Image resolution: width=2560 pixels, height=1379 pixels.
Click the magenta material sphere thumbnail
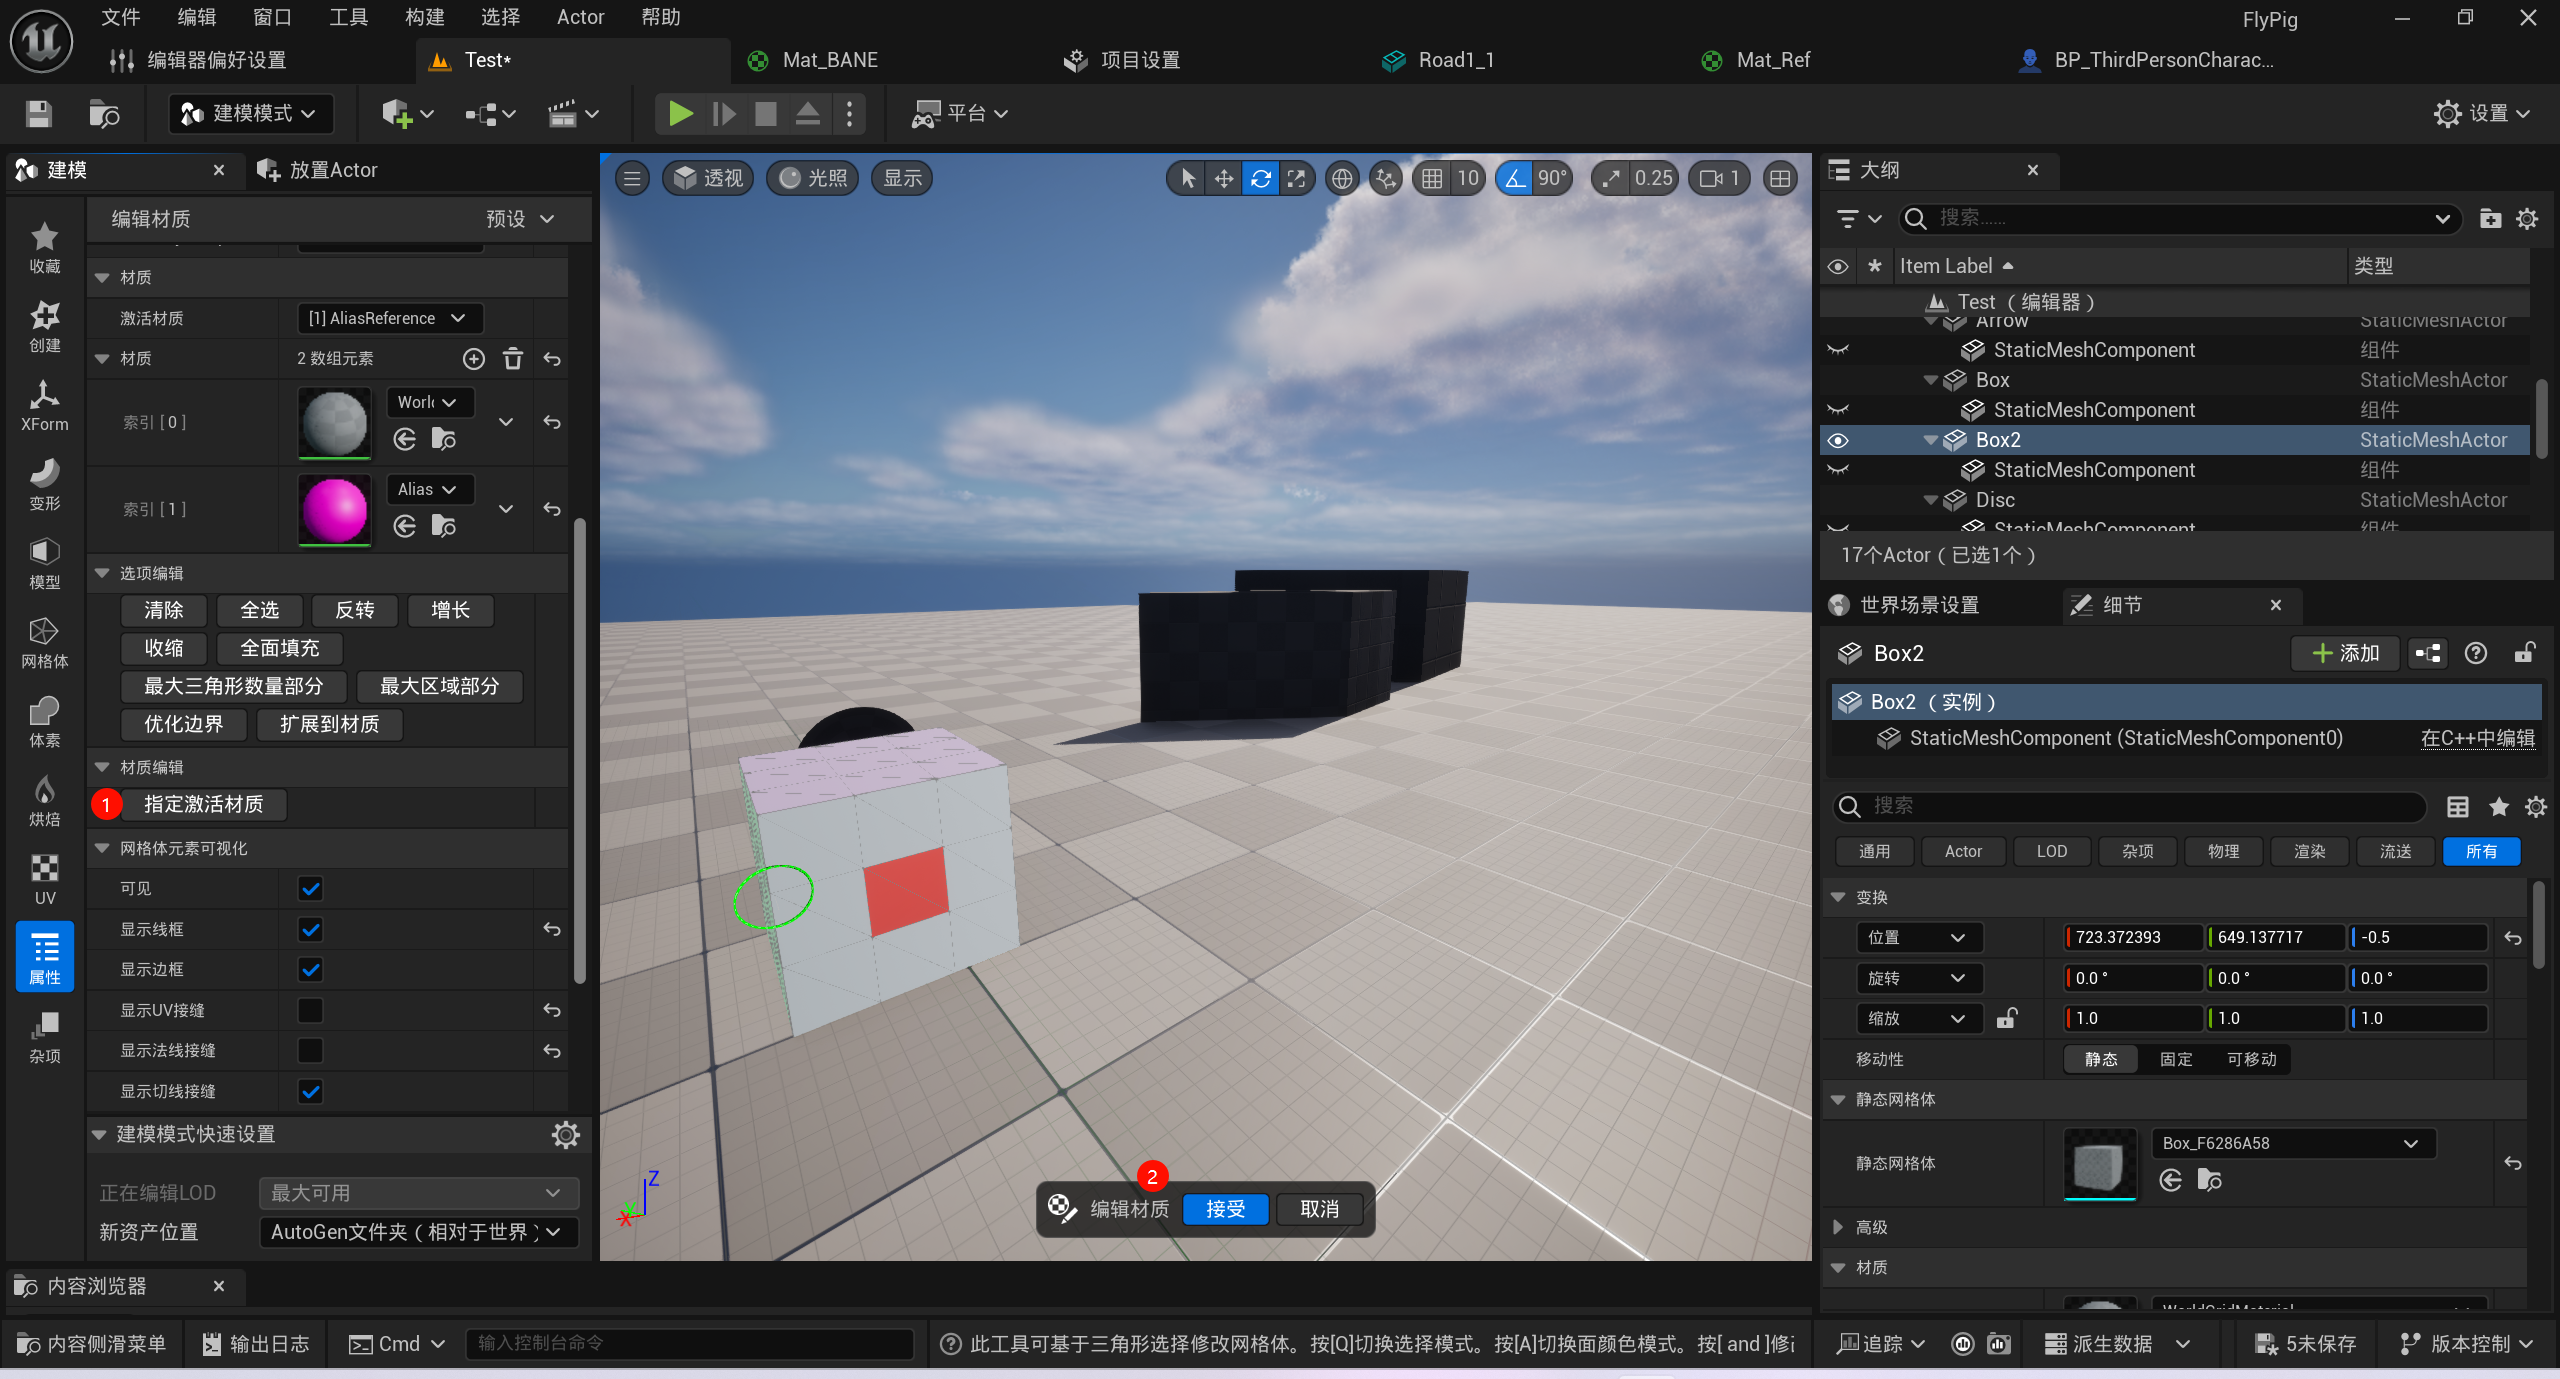334,510
